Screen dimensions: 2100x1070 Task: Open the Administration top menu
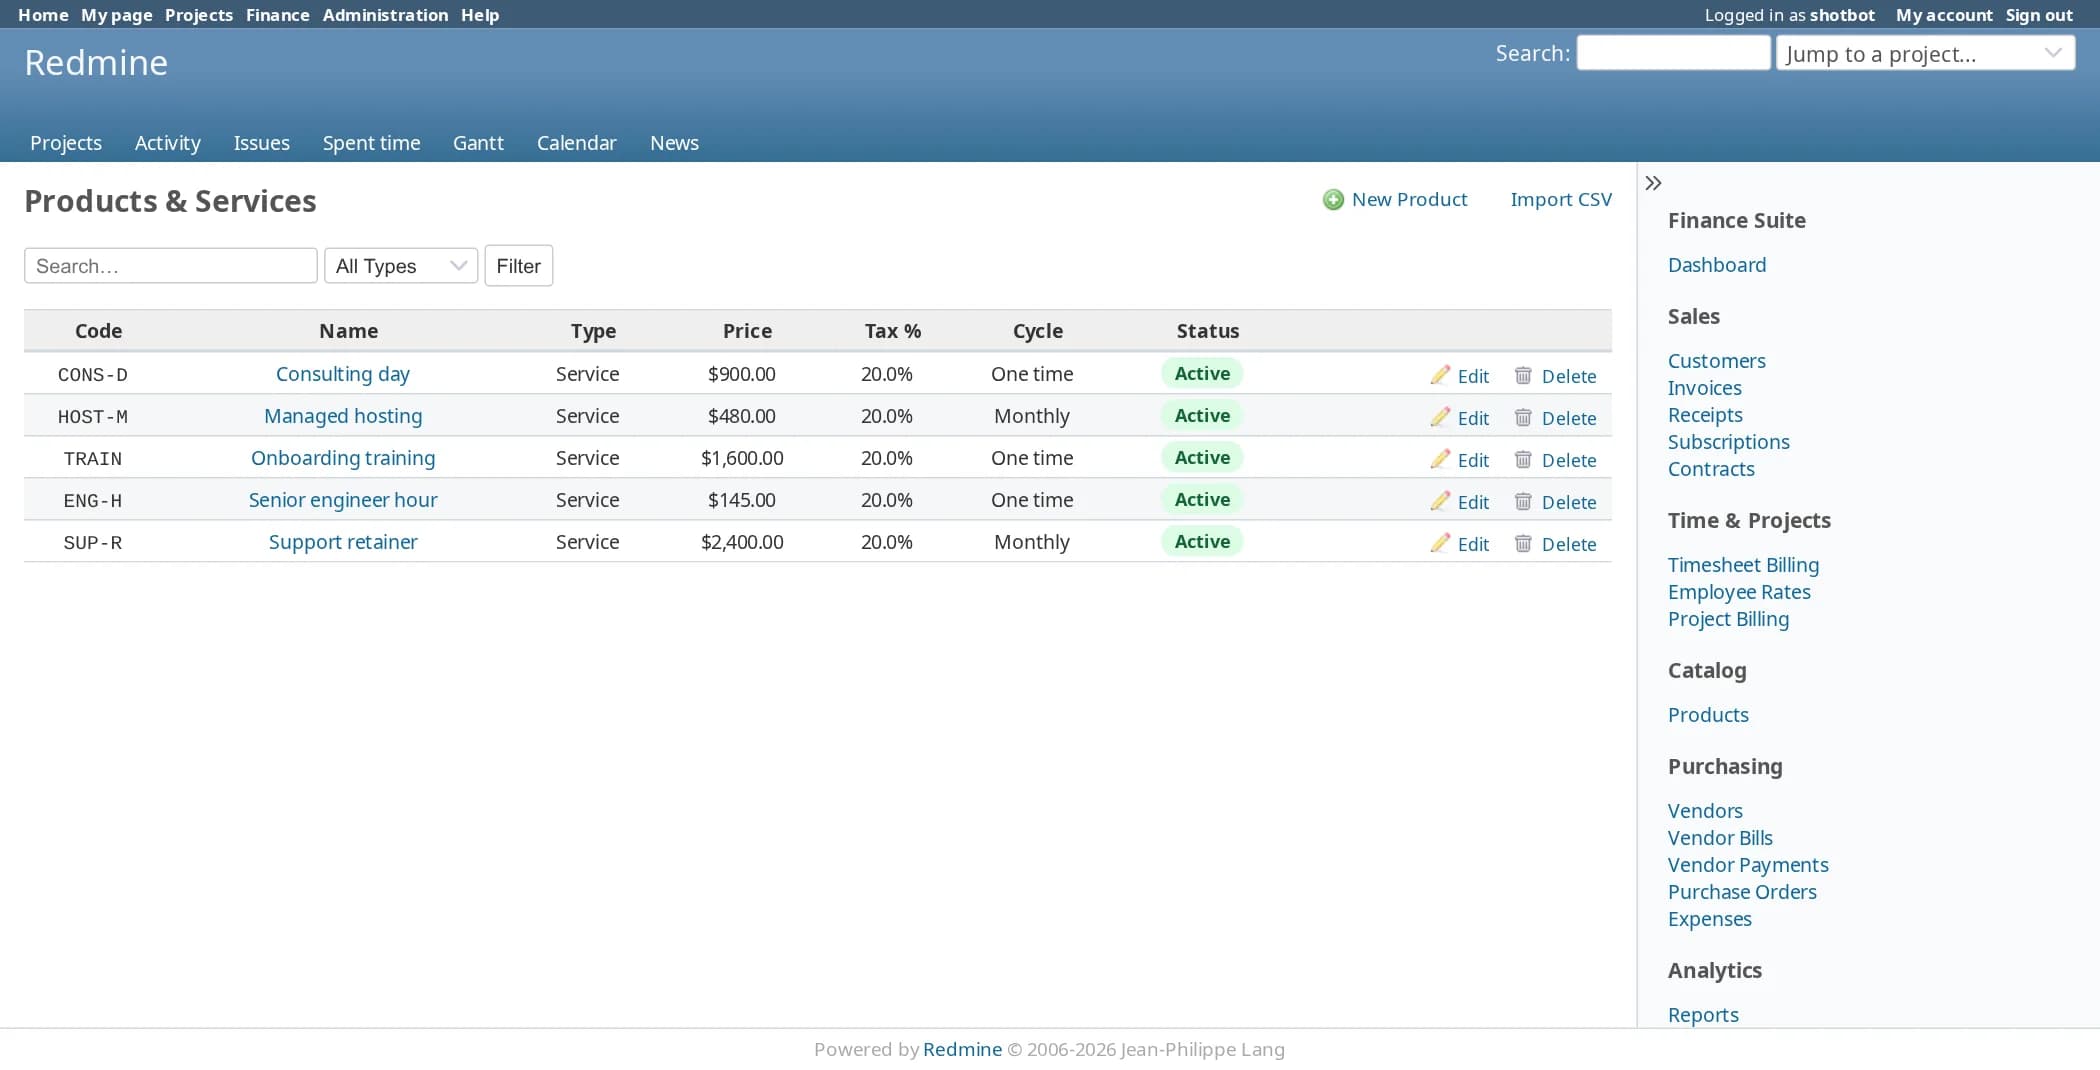click(x=385, y=15)
